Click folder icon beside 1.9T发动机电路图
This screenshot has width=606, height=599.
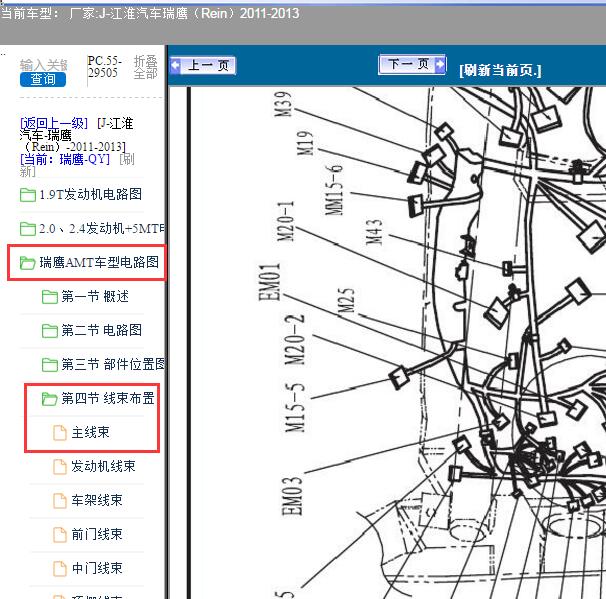tap(28, 194)
